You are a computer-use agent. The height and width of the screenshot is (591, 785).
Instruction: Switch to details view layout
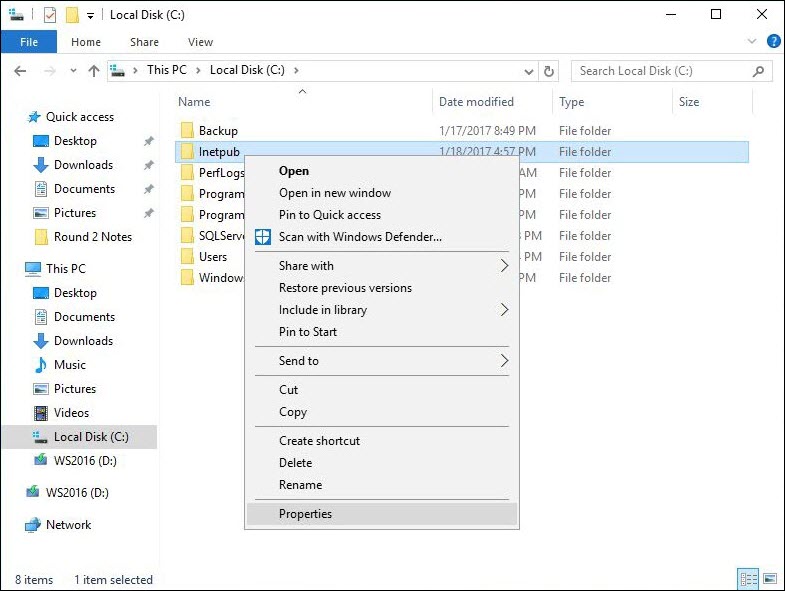tap(748, 579)
